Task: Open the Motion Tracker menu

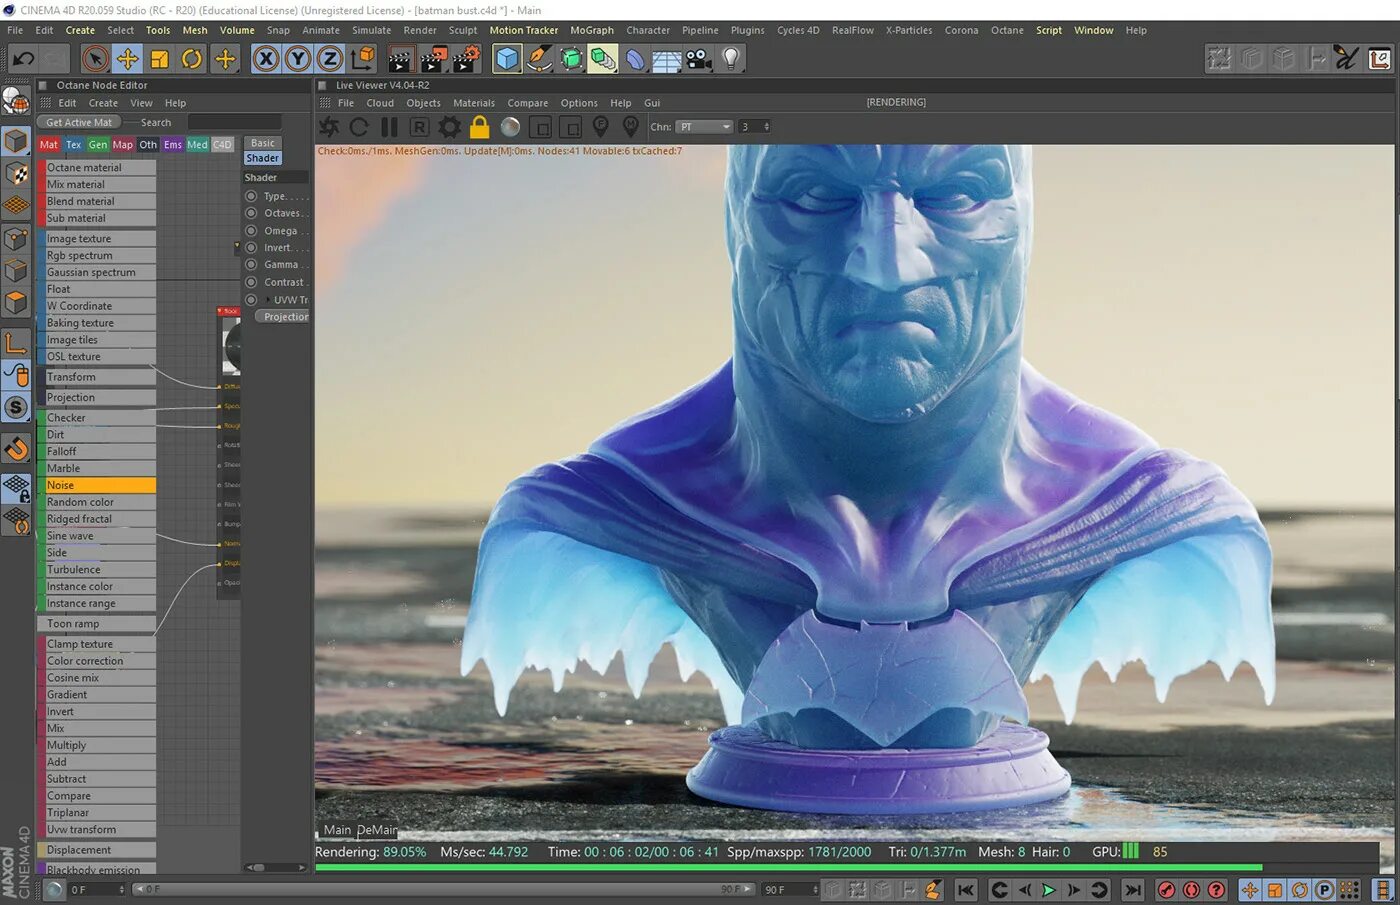Action: click(x=524, y=30)
